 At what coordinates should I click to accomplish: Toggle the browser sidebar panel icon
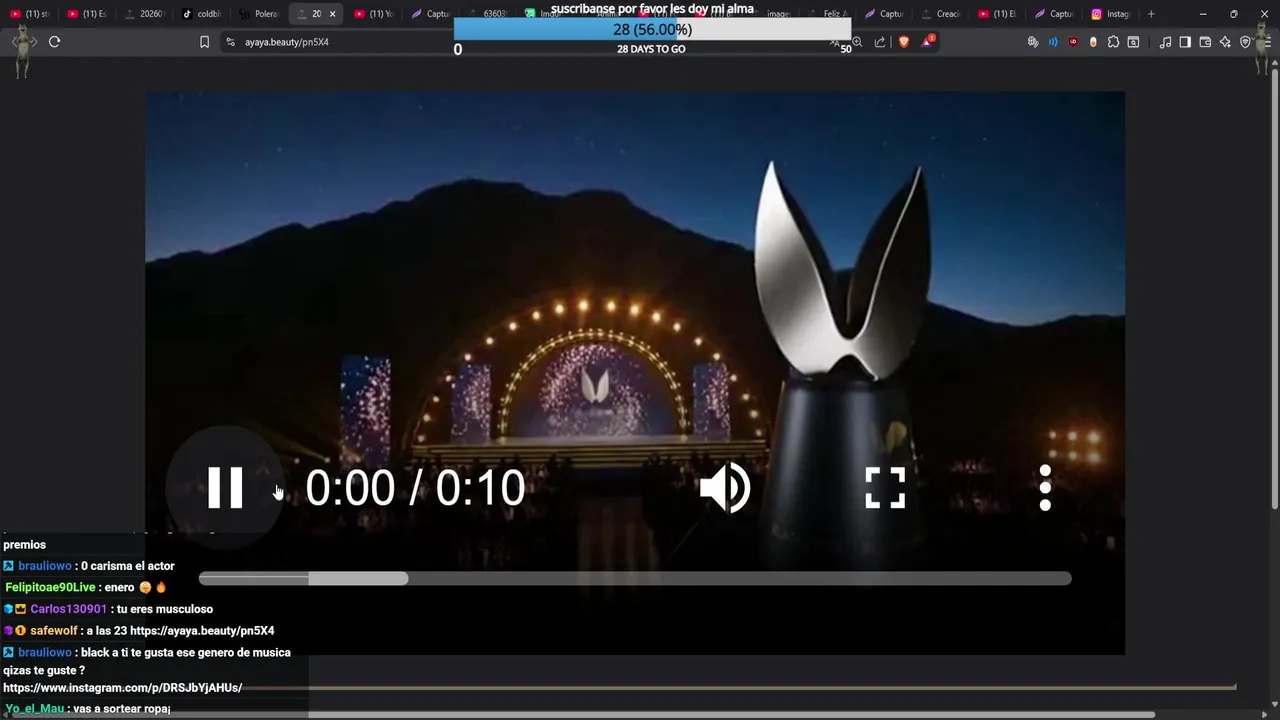(x=1185, y=42)
